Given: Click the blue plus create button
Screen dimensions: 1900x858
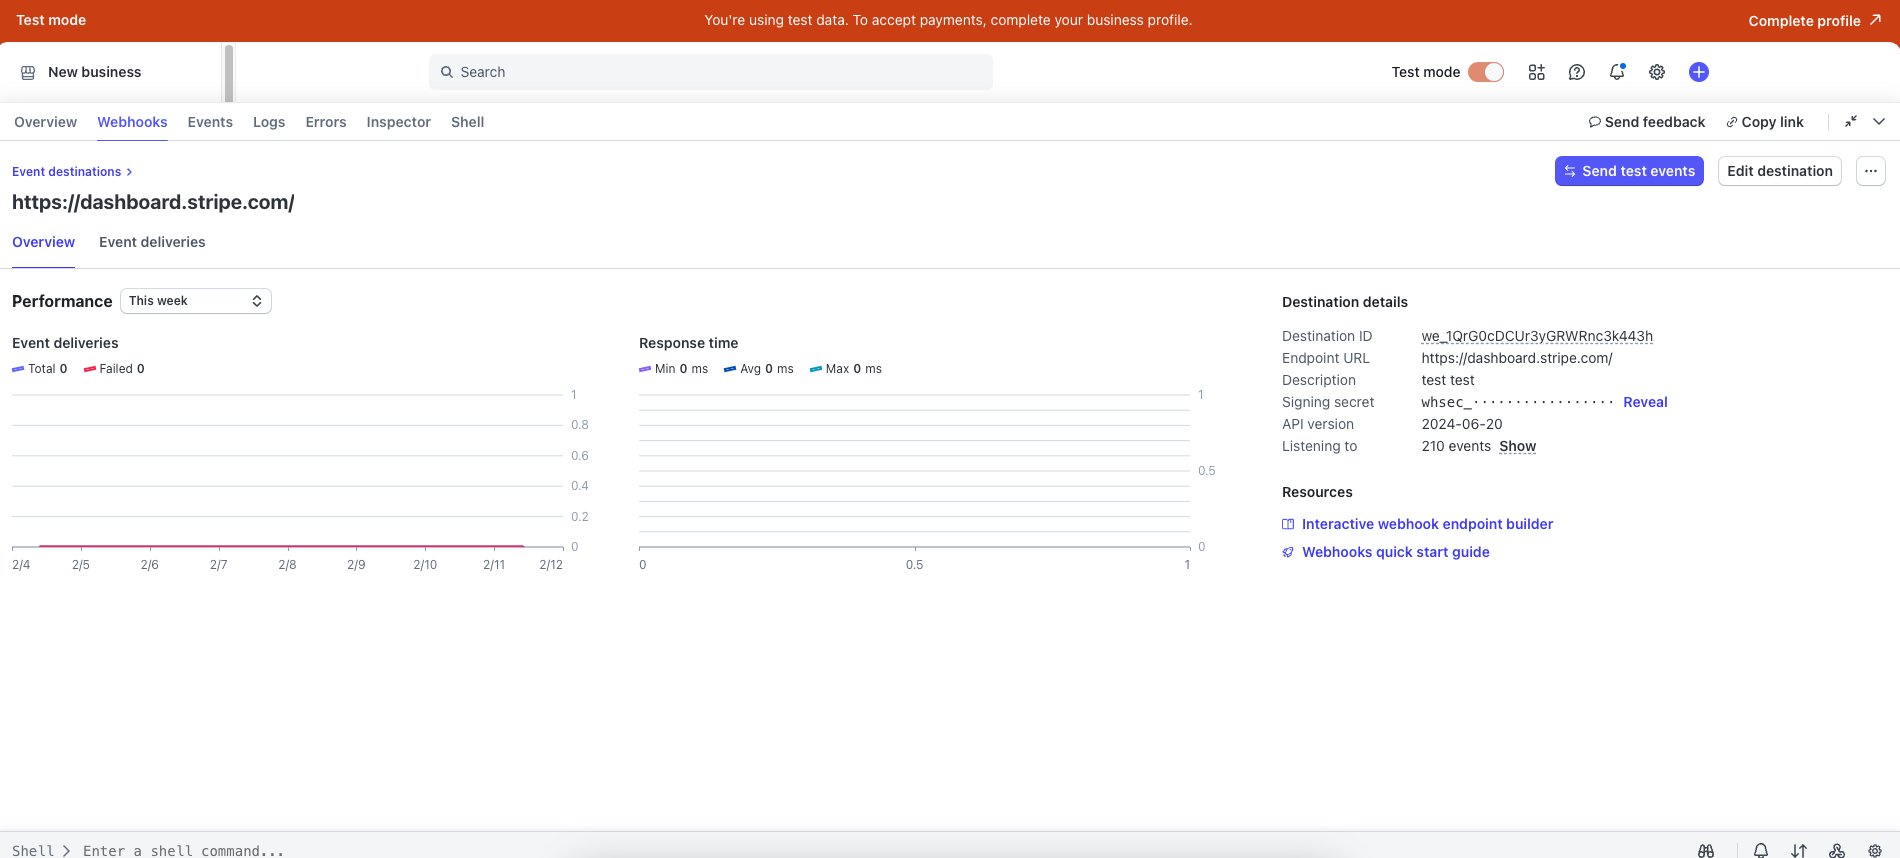Looking at the screenshot, I should [x=1699, y=72].
